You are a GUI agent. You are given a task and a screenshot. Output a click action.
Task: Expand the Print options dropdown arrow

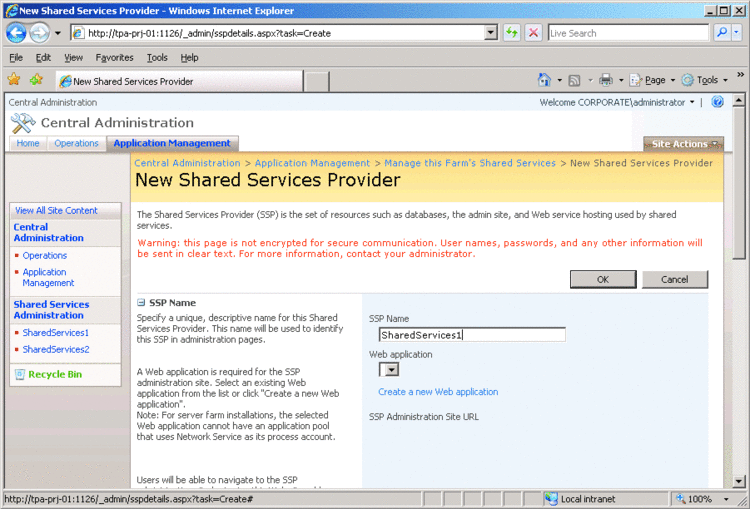click(x=621, y=80)
